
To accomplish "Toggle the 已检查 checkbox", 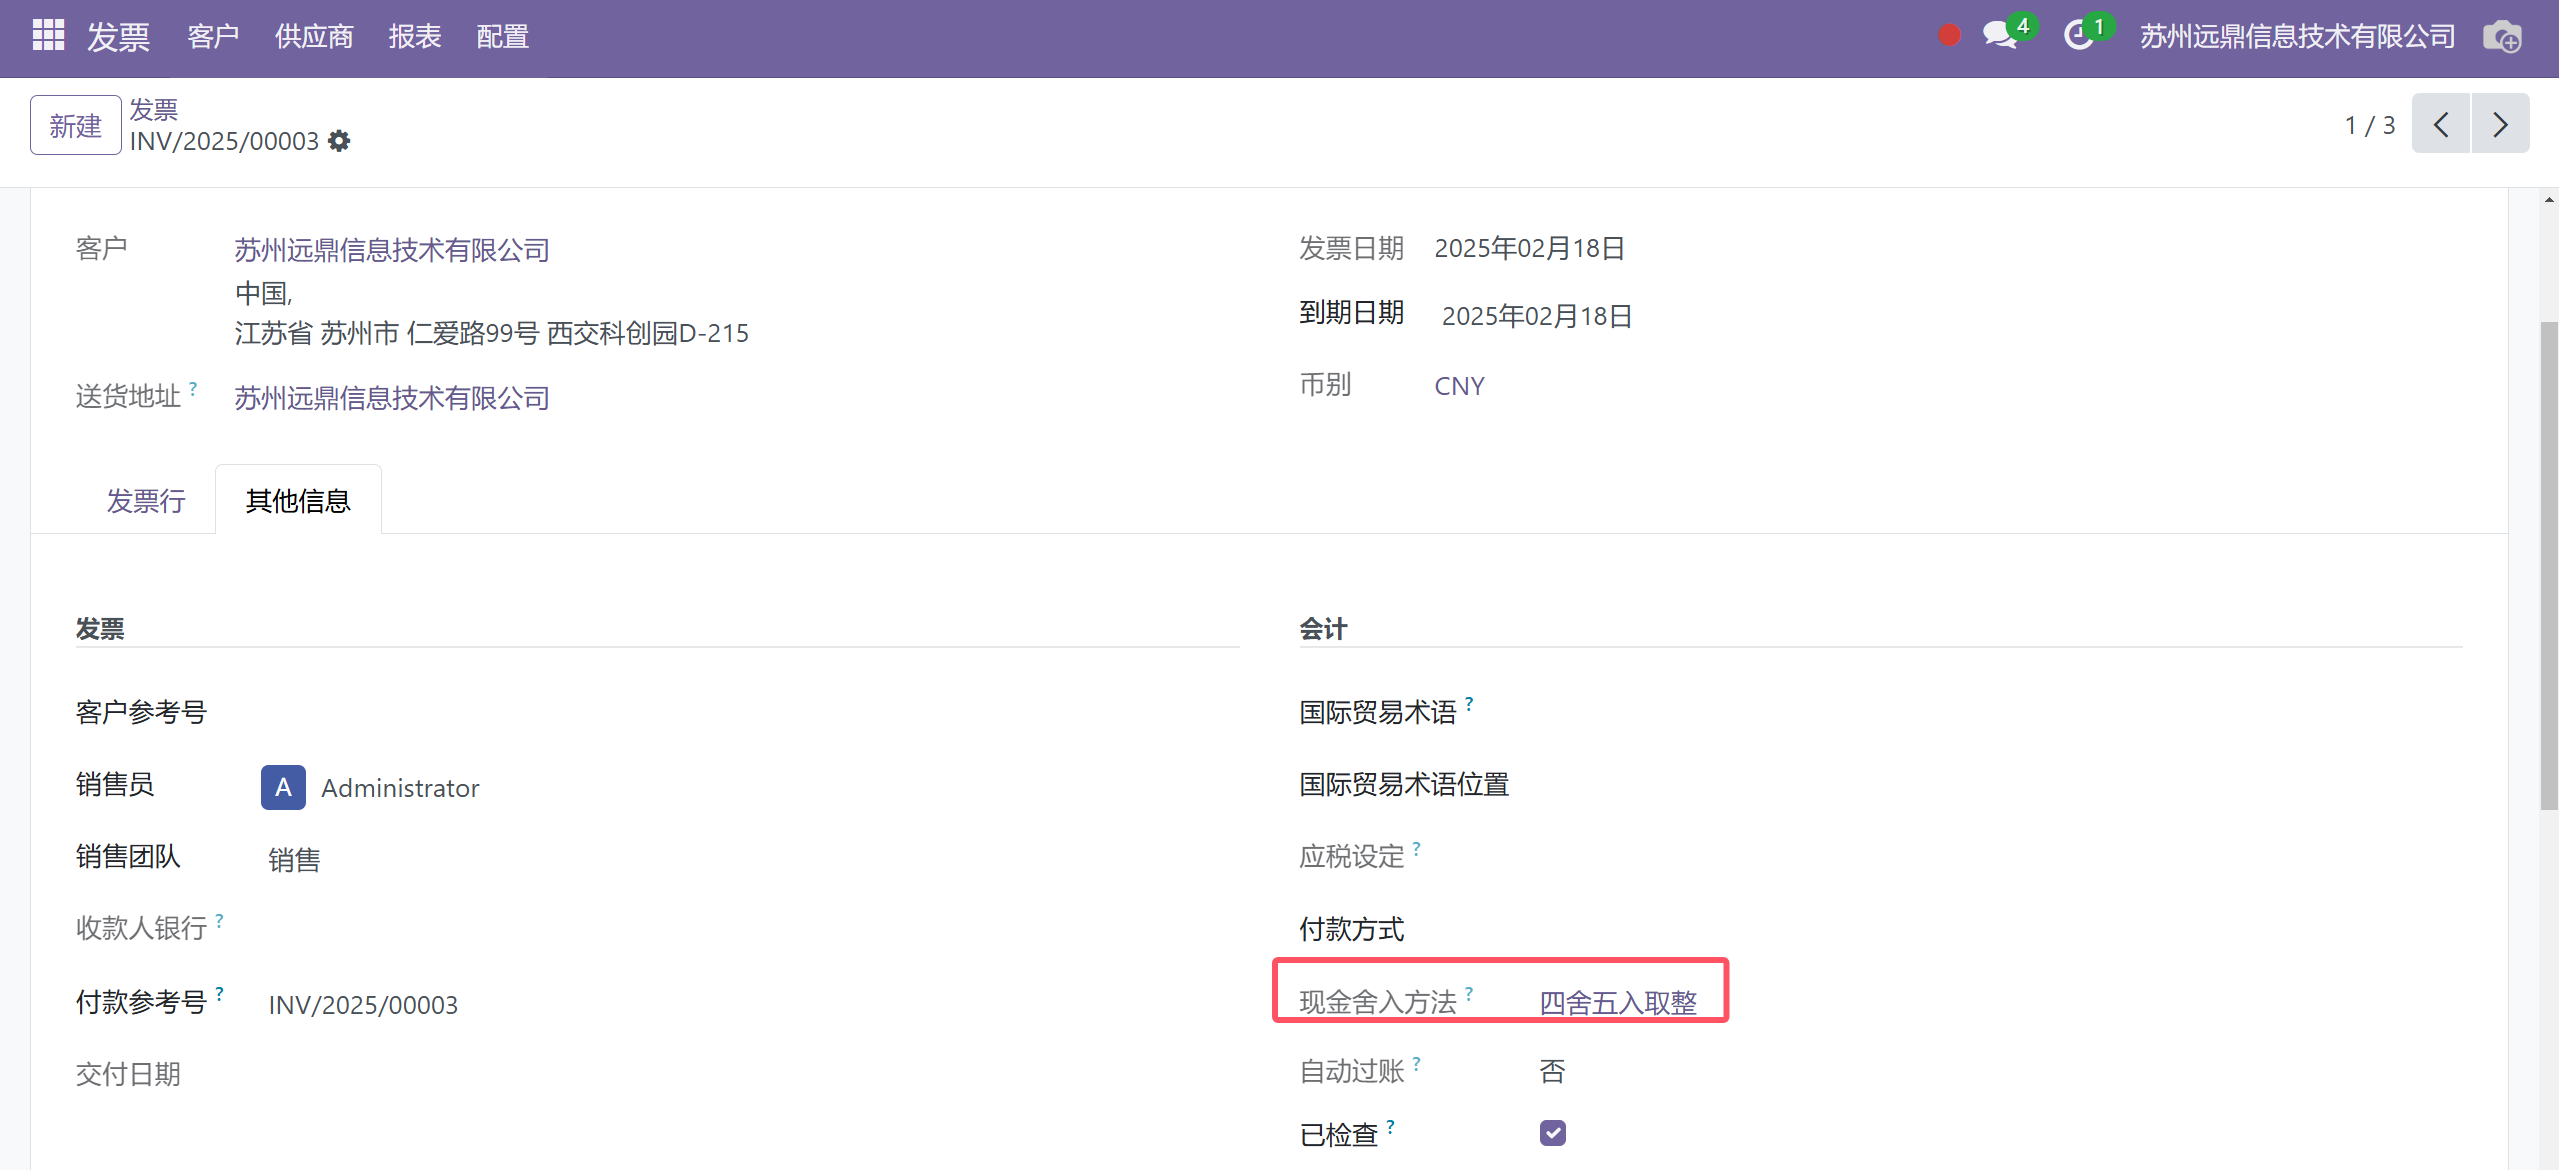I will (x=1552, y=1133).
